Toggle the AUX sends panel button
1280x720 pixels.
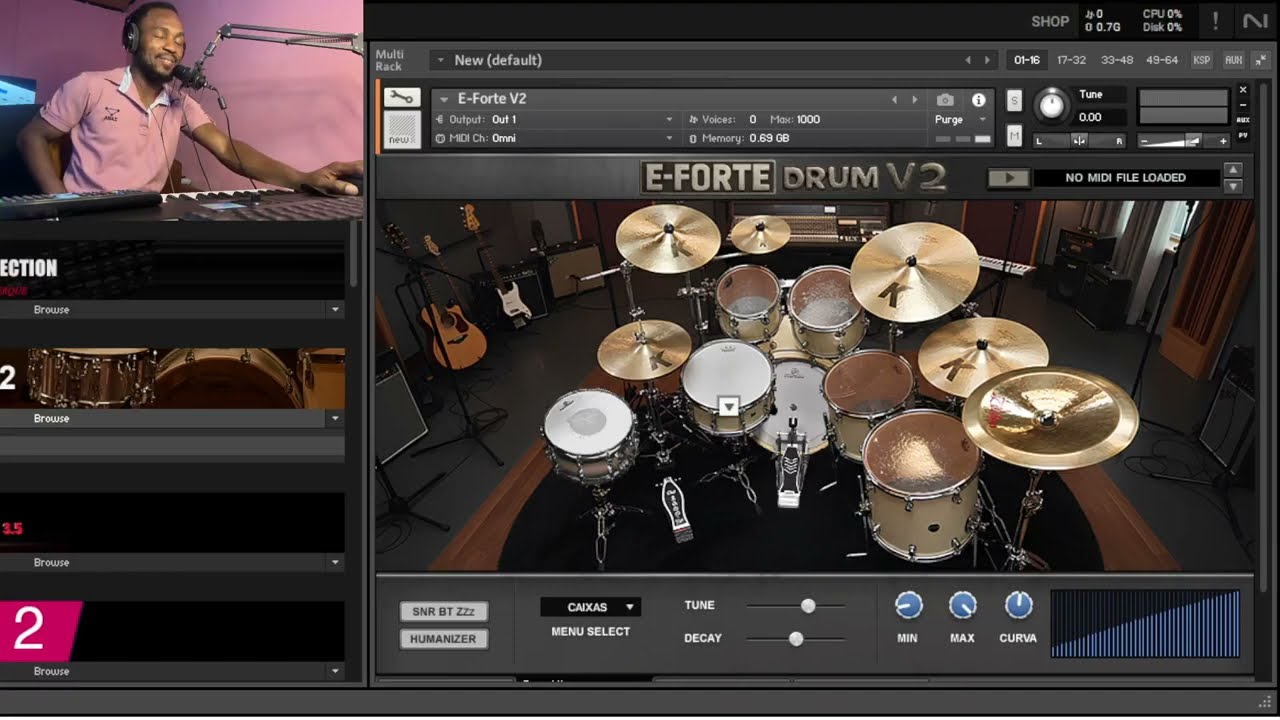[1234, 60]
